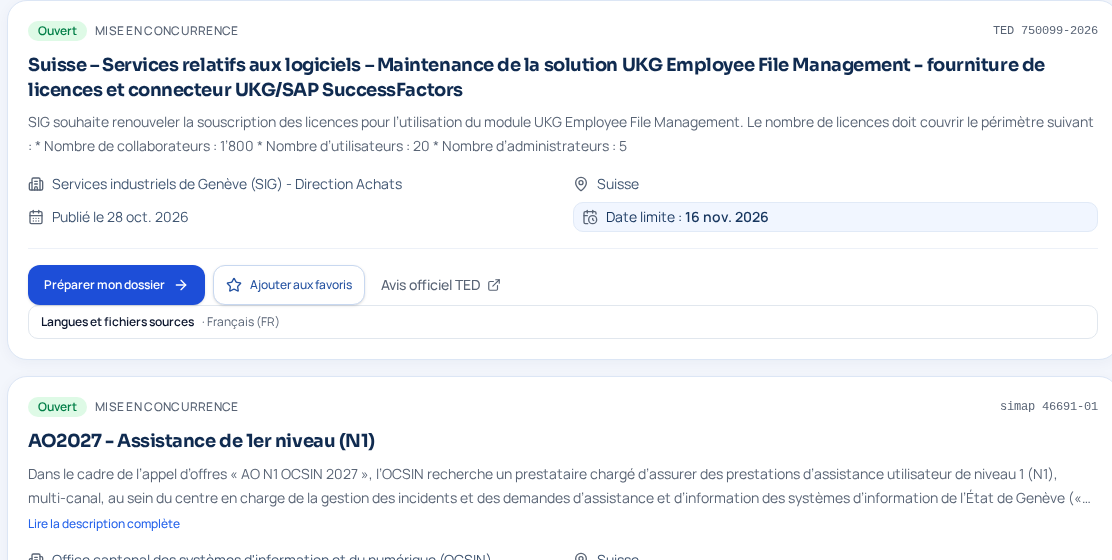This screenshot has width=1112, height=560.
Task: Click the 'Préparer mon dossier' button
Action: (x=116, y=285)
